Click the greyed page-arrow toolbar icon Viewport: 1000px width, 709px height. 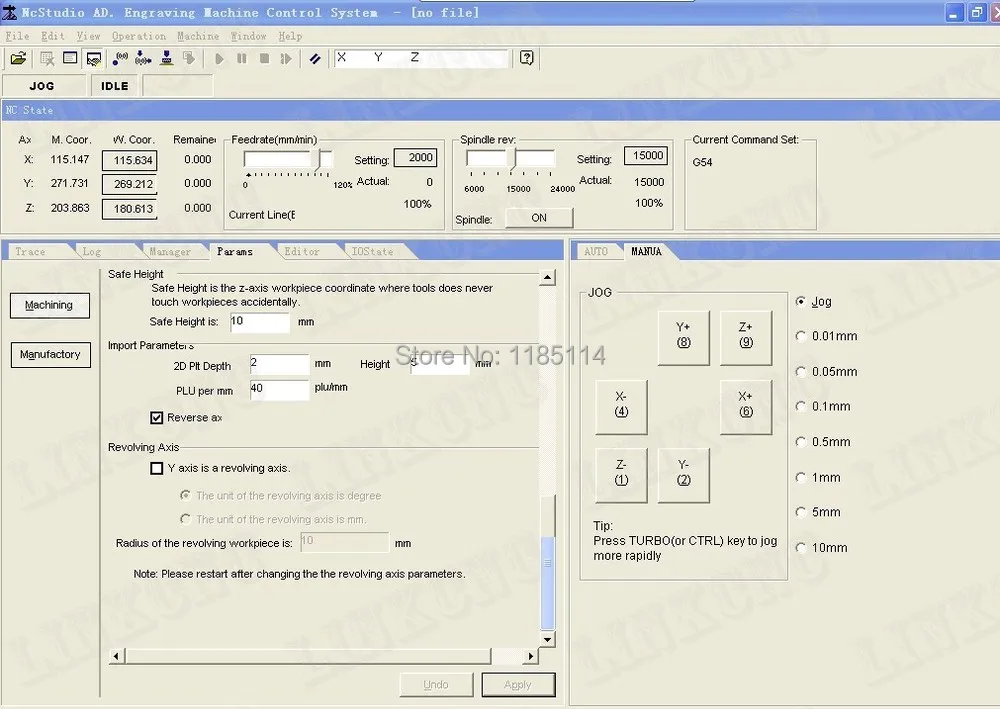(189, 59)
